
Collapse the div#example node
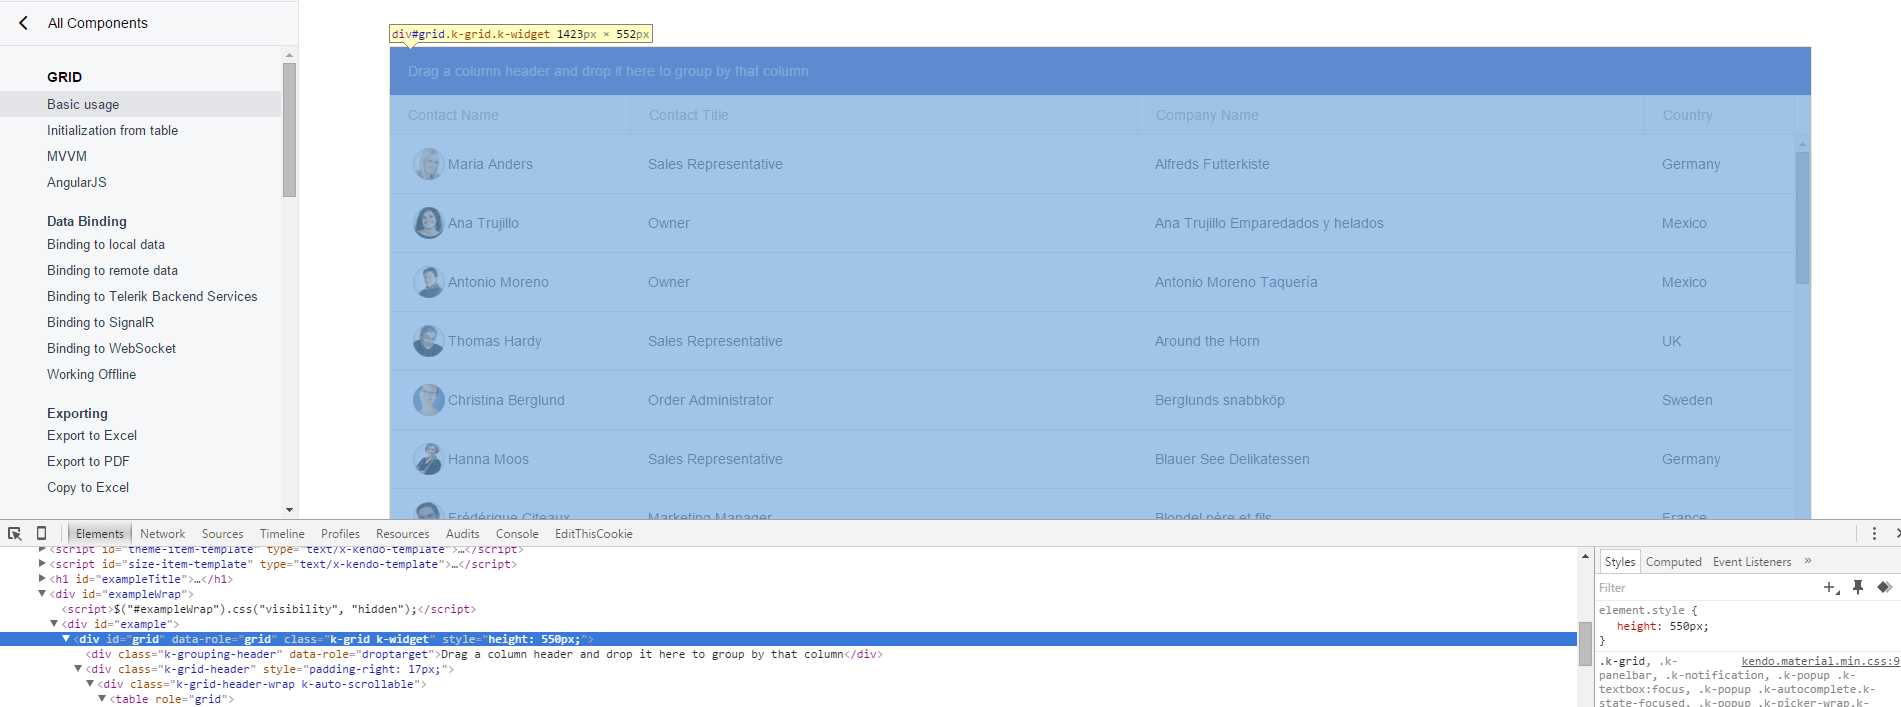pos(54,624)
